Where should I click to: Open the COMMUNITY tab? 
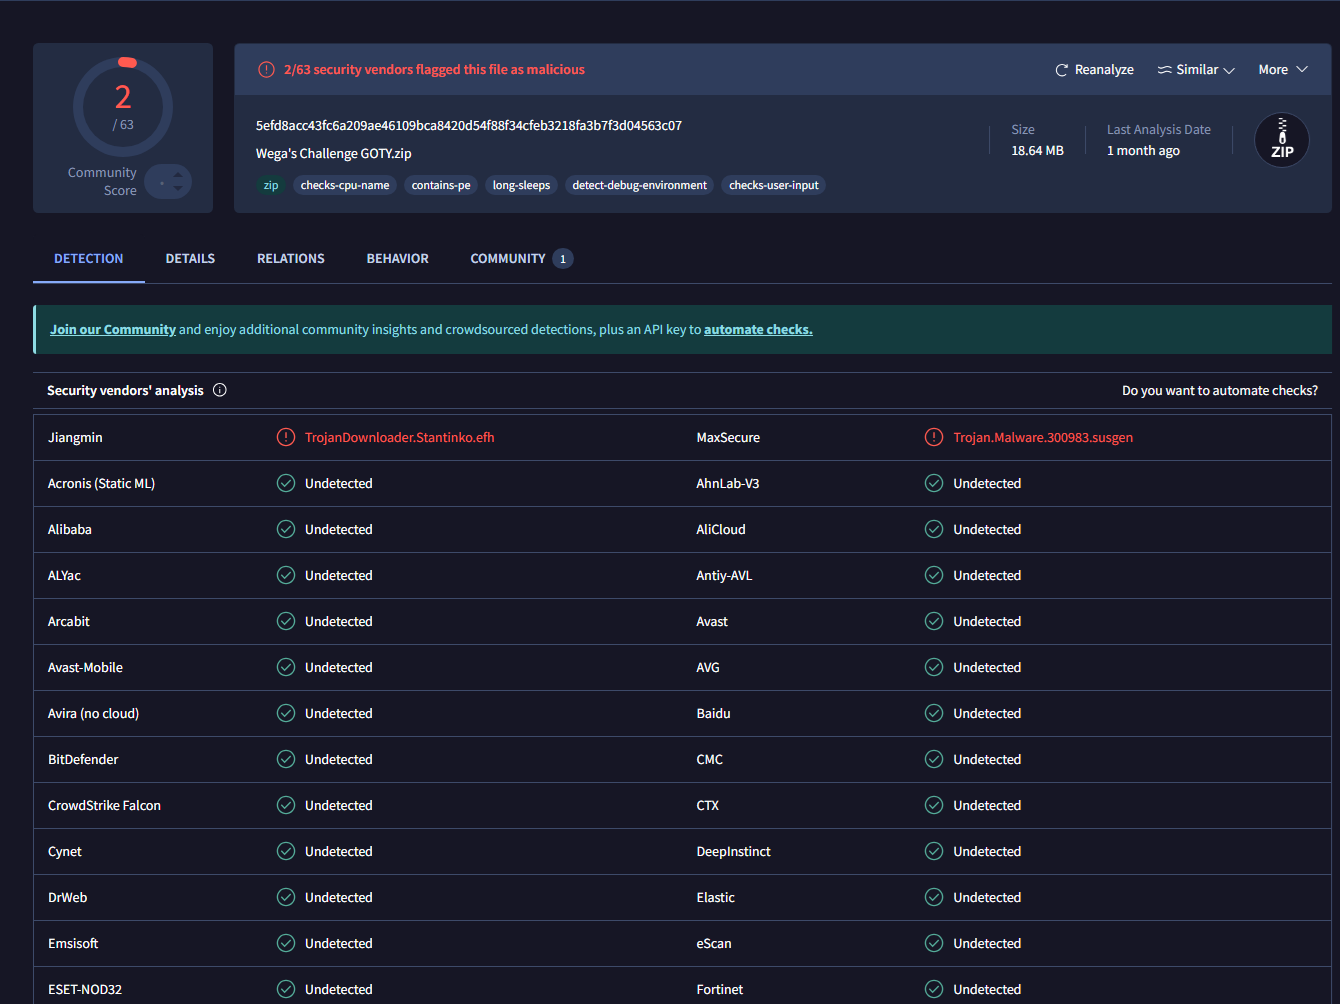(x=521, y=258)
